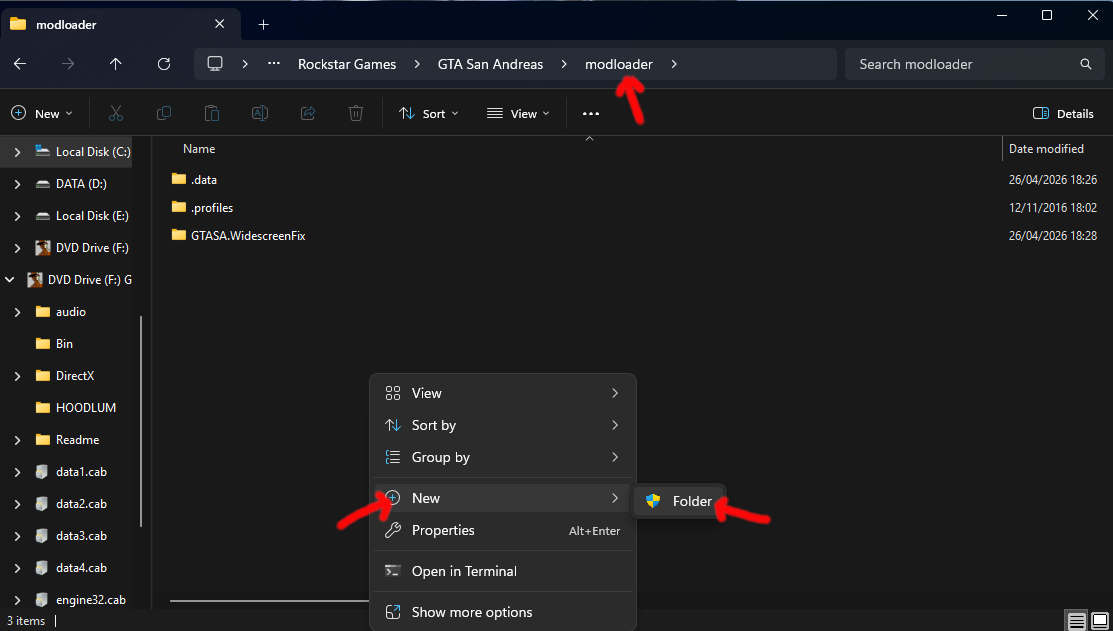The image size is (1113, 631).
Task: Select Open in Terminal
Action: click(x=503, y=571)
